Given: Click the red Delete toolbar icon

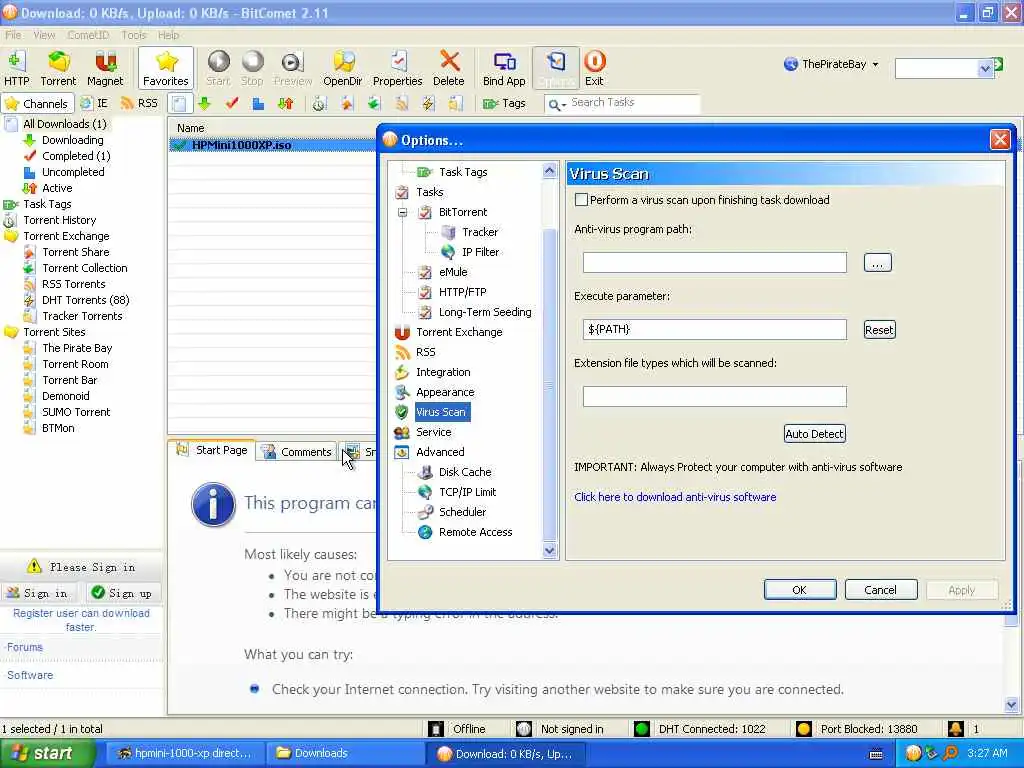Looking at the screenshot, I should pyautogui.click(x=449, y=68).
